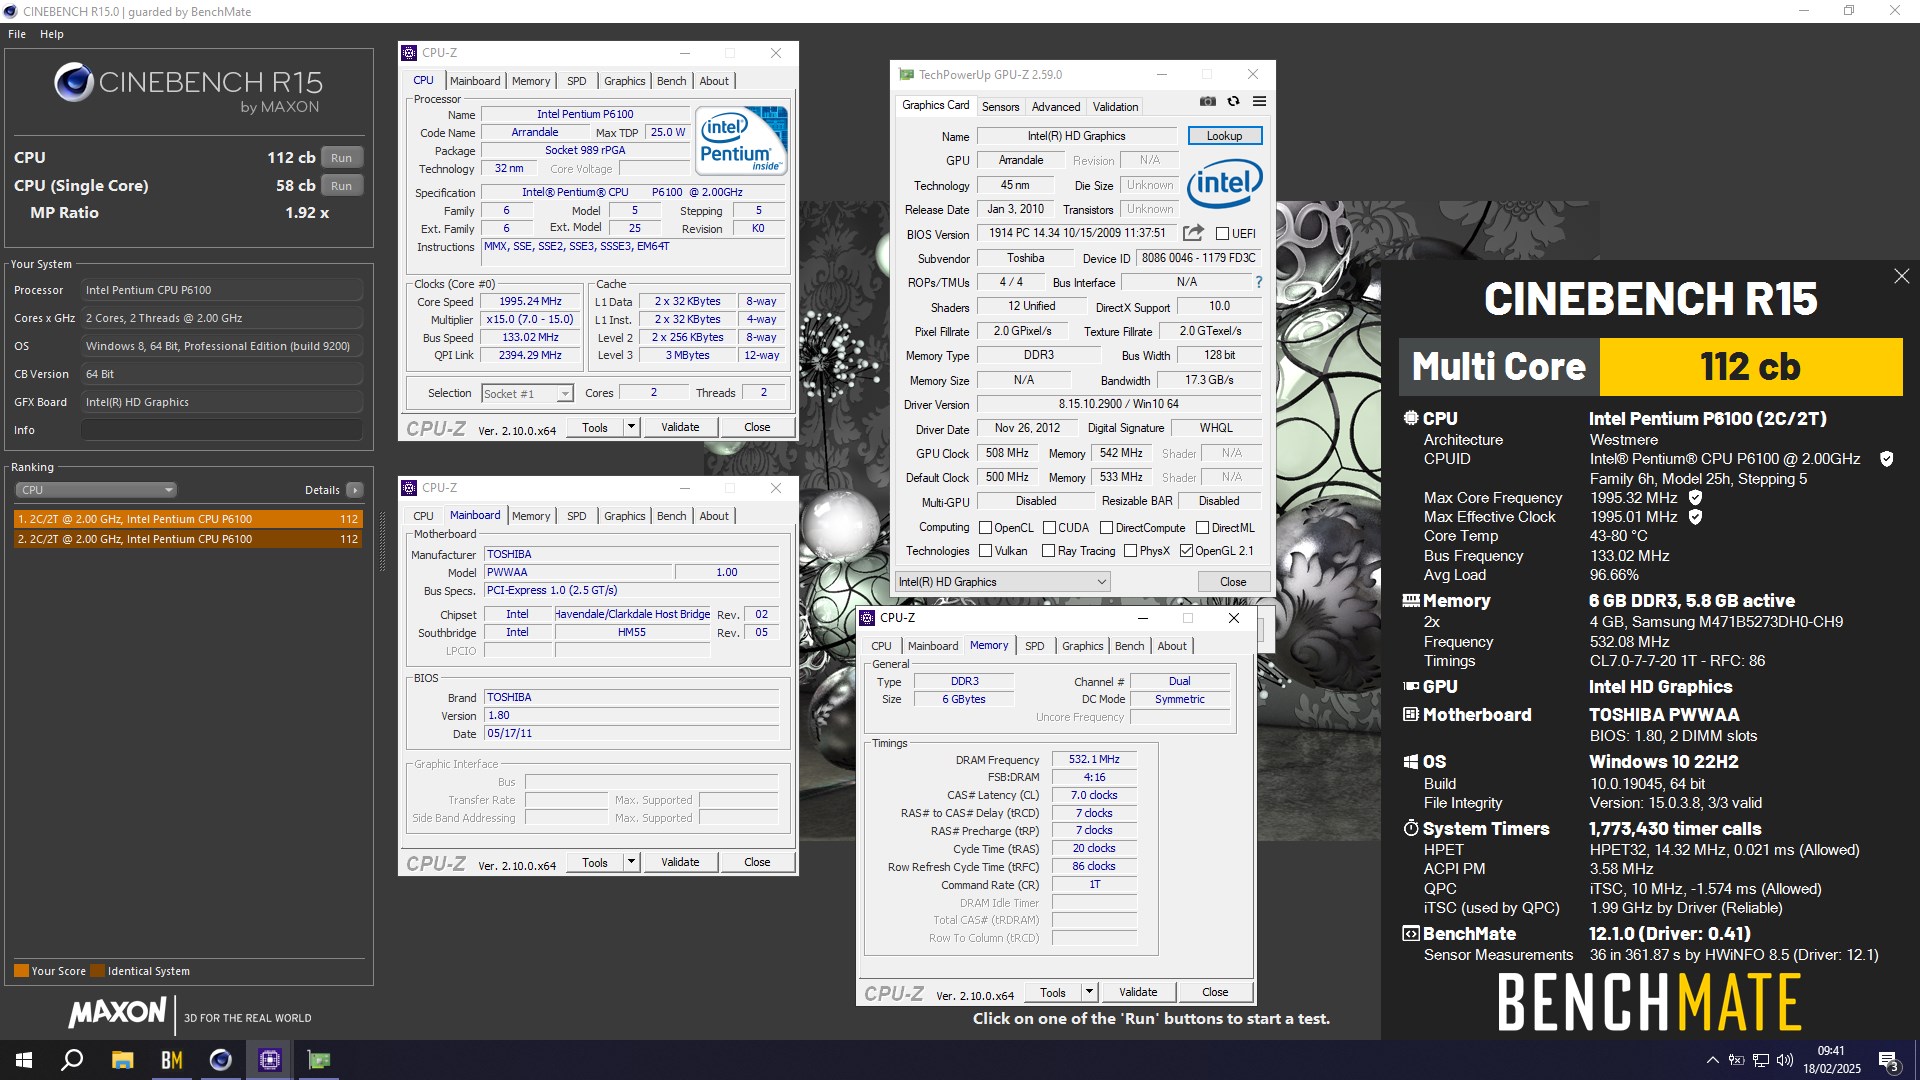Image resolution: width=1920 pixels, height=1080 pixels.
Task: Switch to Cinebench via taskbar icon
Action: click(220, 1060)
